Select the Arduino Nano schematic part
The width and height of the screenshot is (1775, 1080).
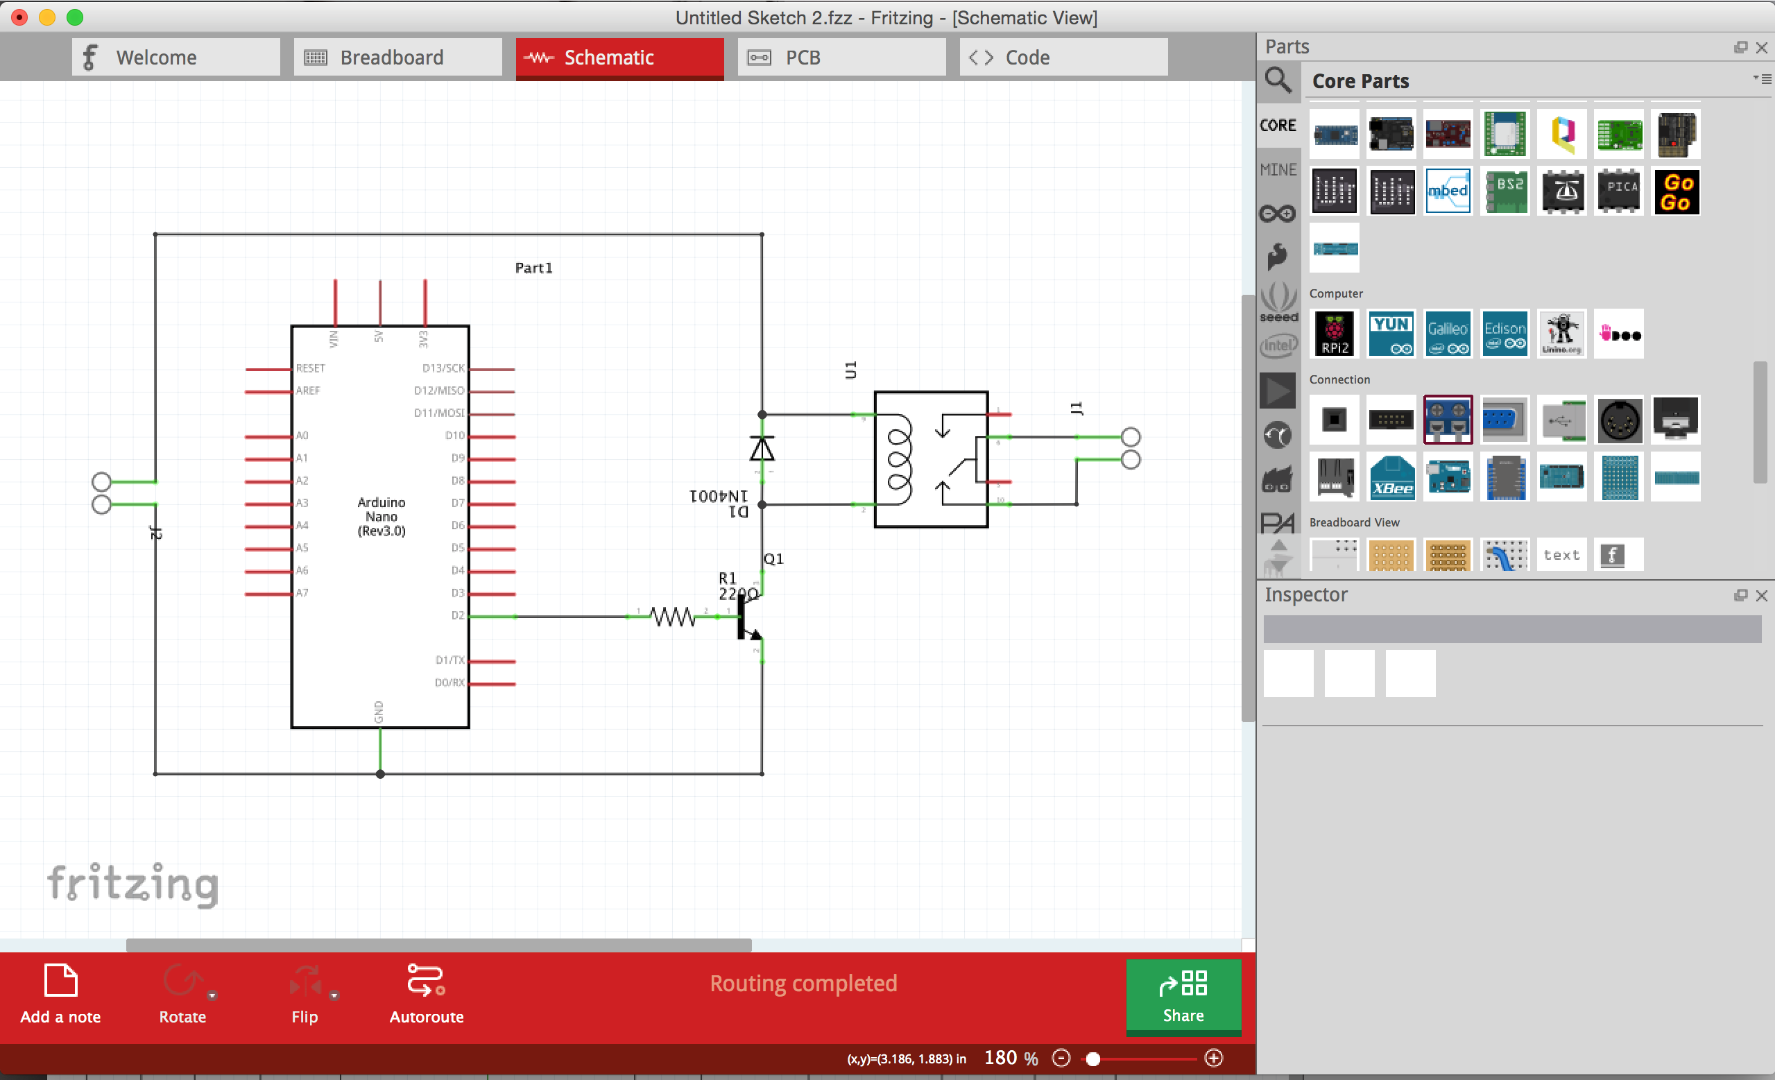[x=380, y=526]
